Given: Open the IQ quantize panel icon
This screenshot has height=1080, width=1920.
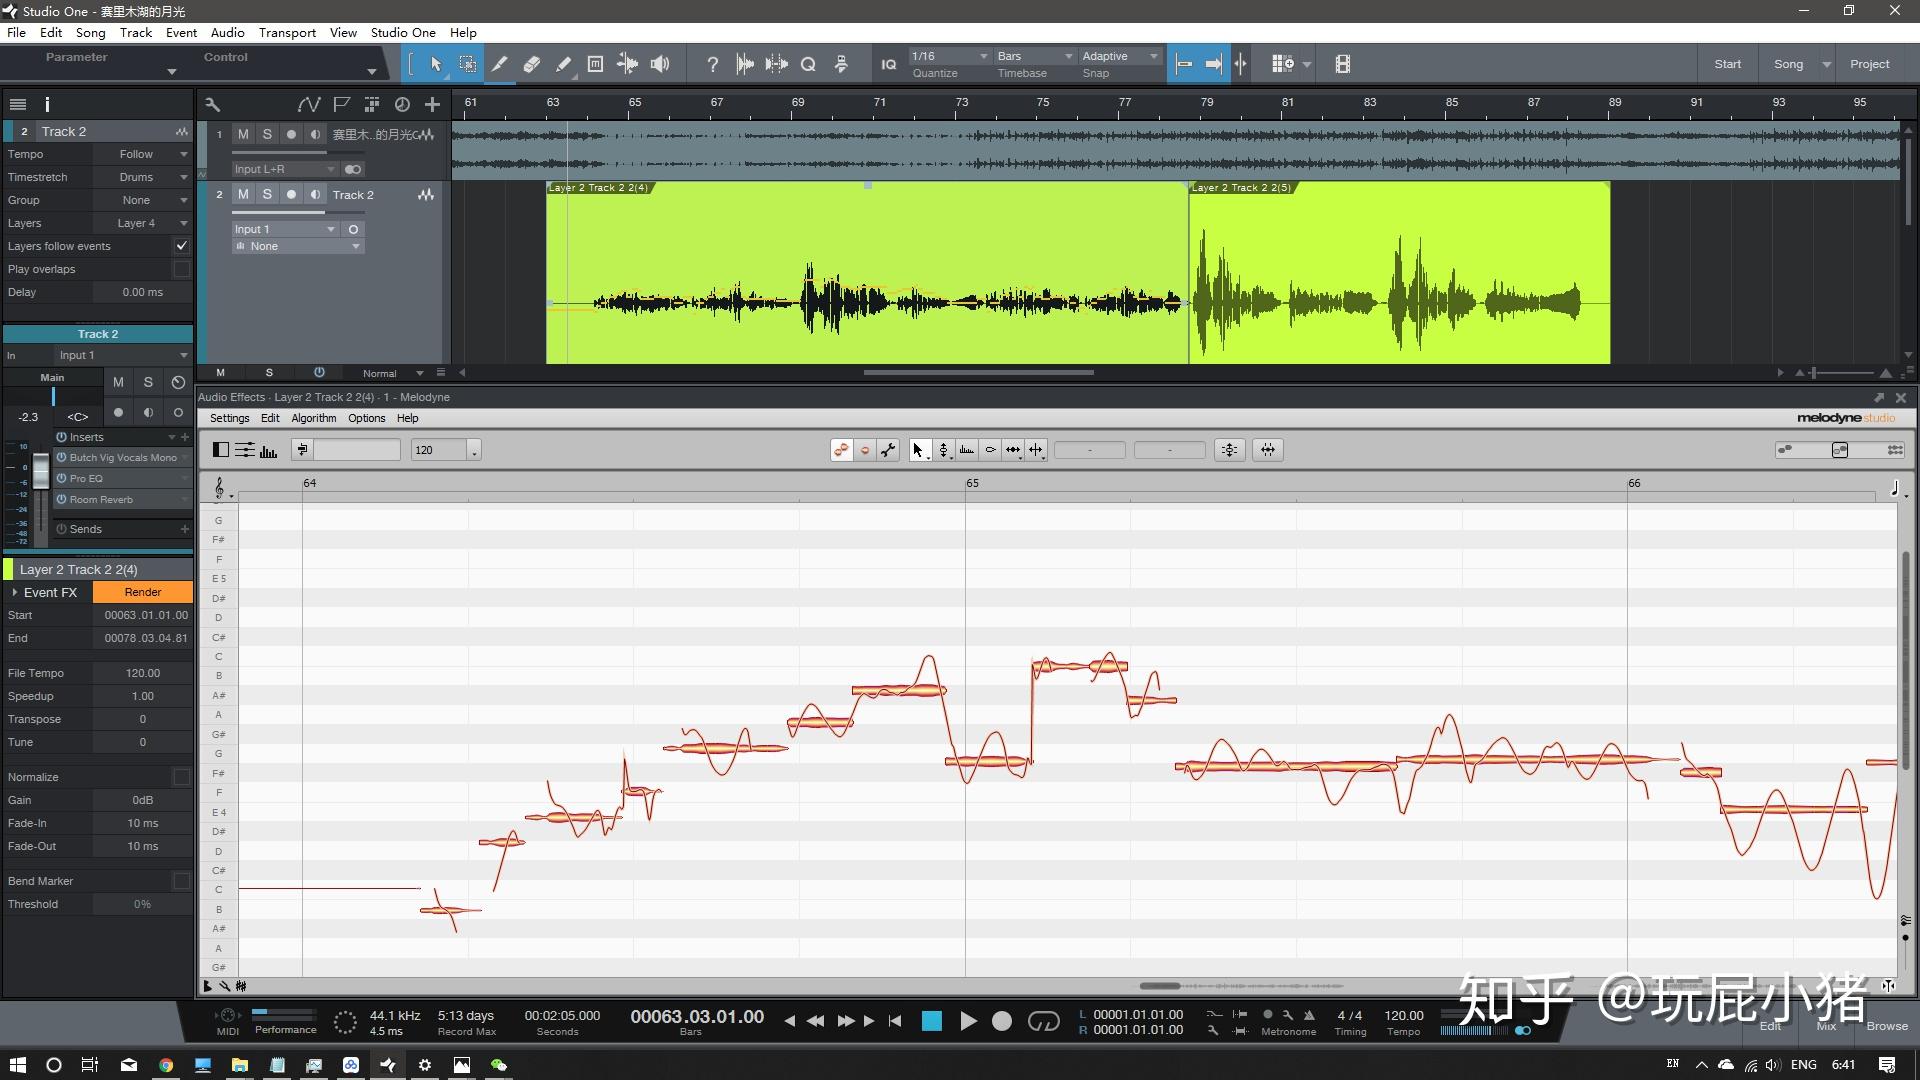Looking at the screenshot, I should [888, 64].
